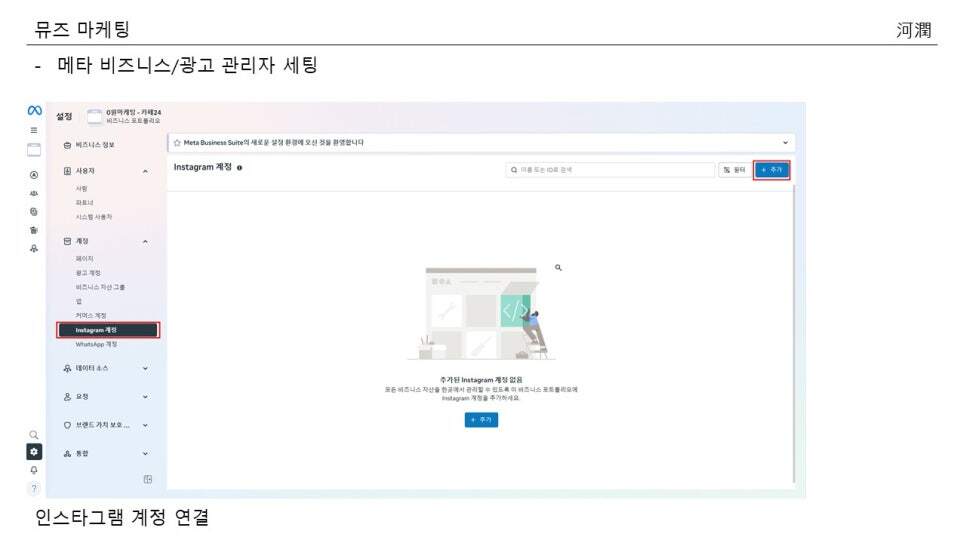Select 비즈니스 자산 그룹 in the sidebar

[x=100, y=287]
